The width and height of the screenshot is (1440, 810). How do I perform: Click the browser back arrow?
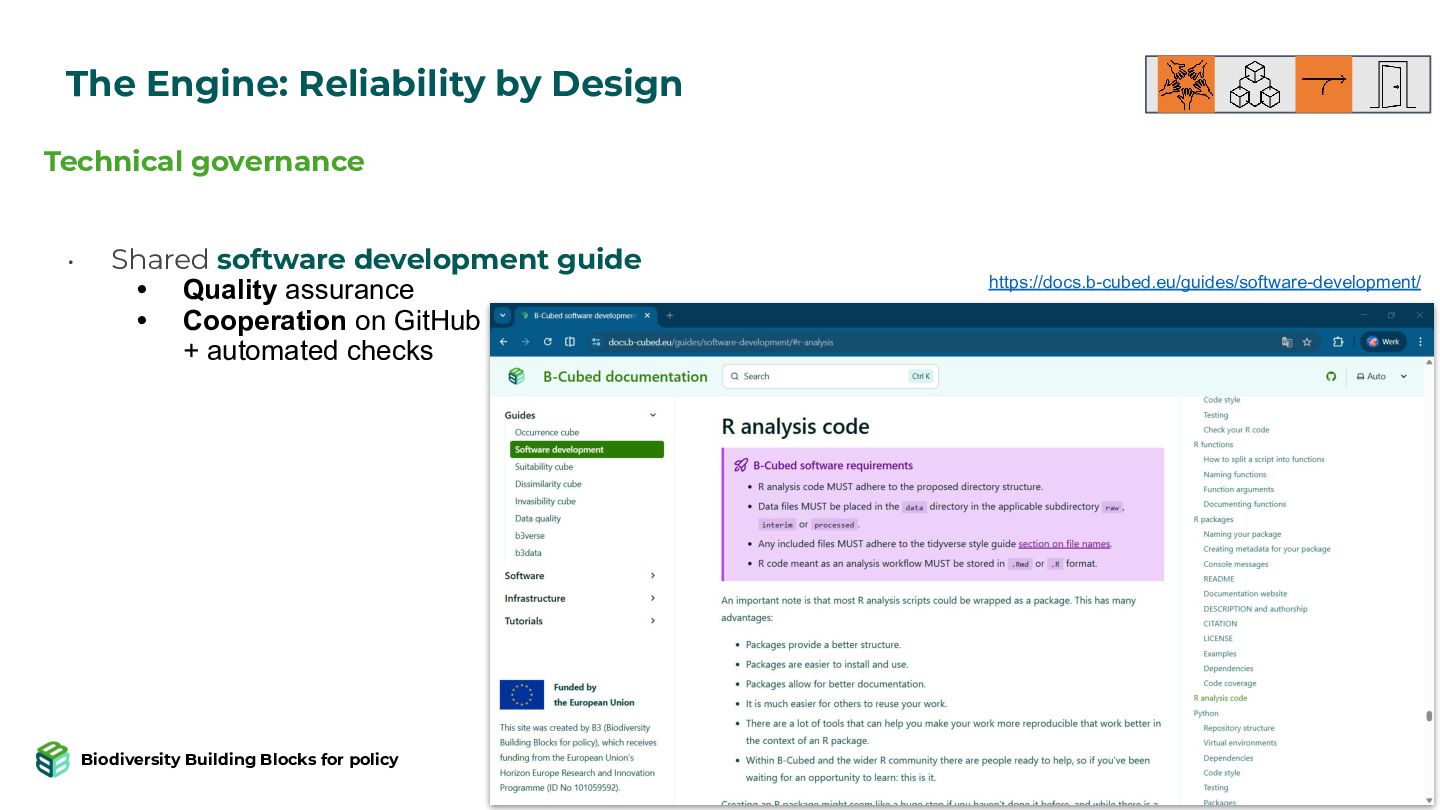pyautogui.click(x=503, y=342)
